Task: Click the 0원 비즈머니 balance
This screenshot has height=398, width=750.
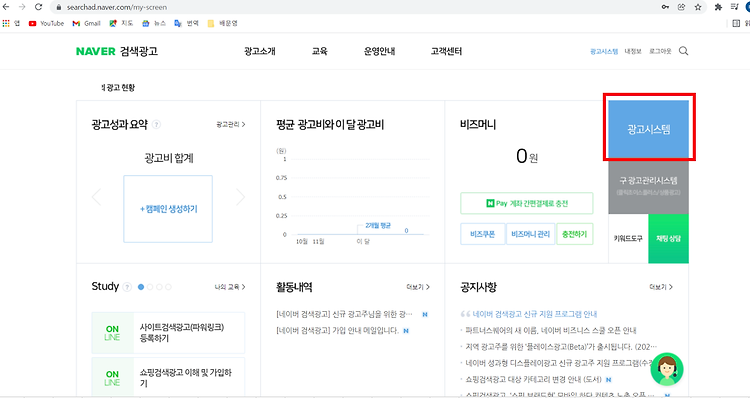Action: pyautogui.click(x=527, y=156)
